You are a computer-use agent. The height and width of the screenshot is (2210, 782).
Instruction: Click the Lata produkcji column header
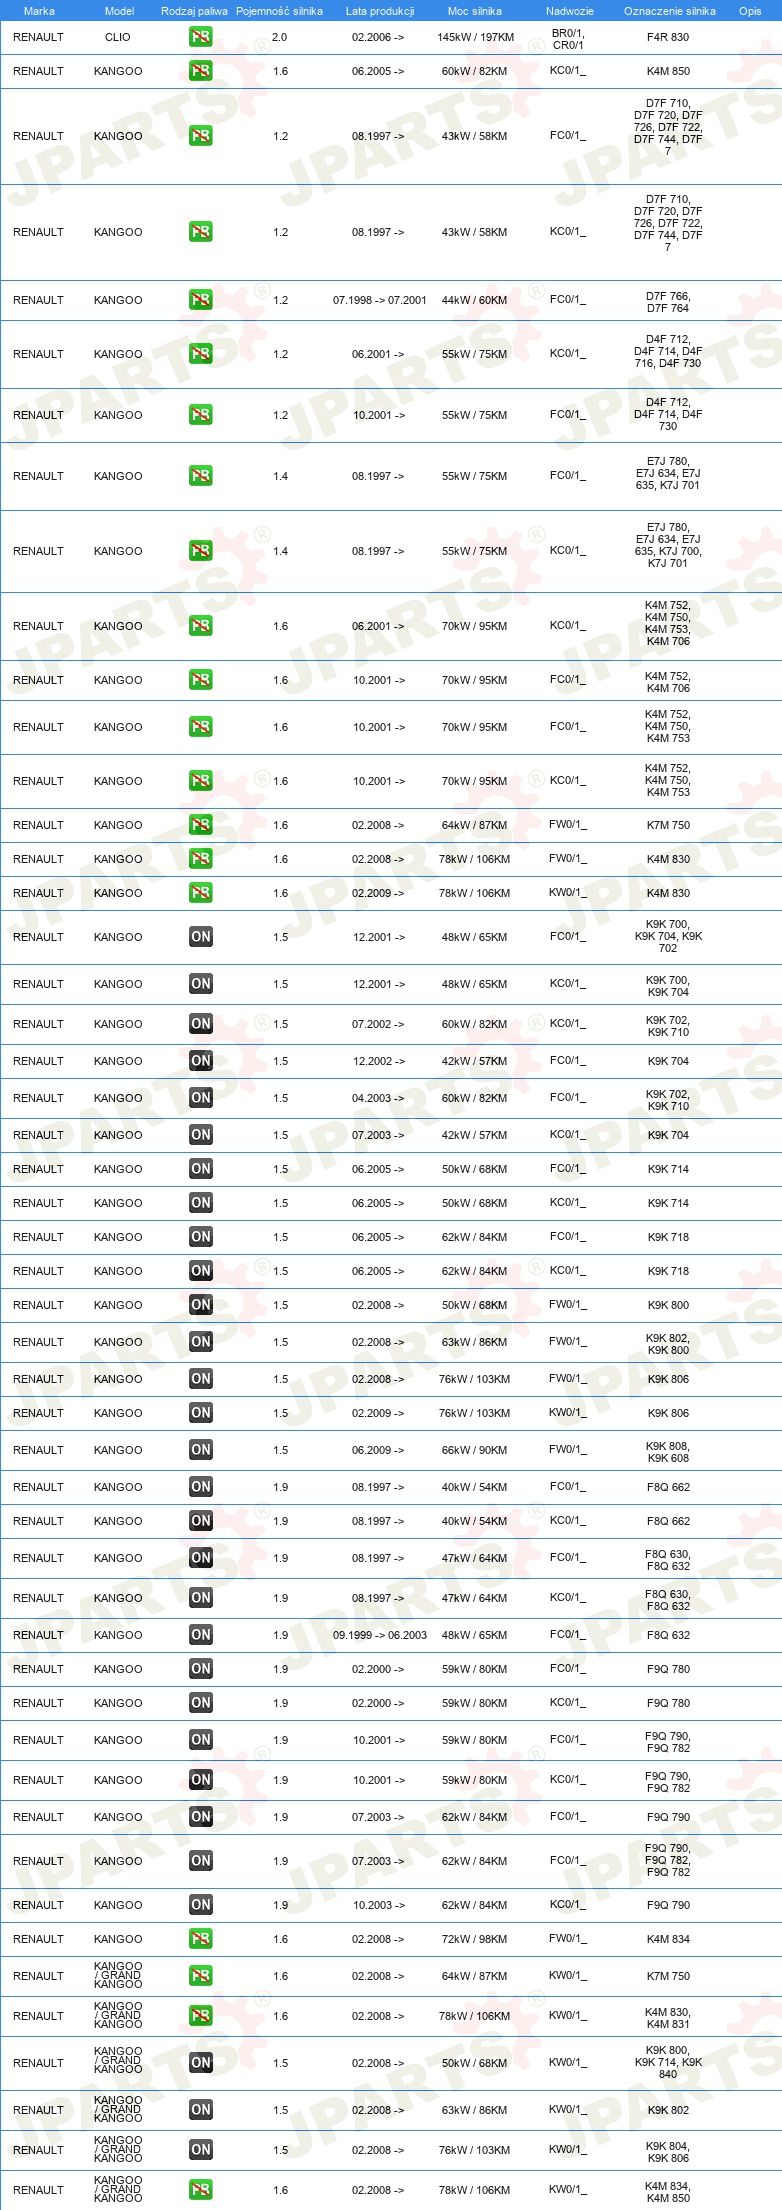[x=380, y=11]
